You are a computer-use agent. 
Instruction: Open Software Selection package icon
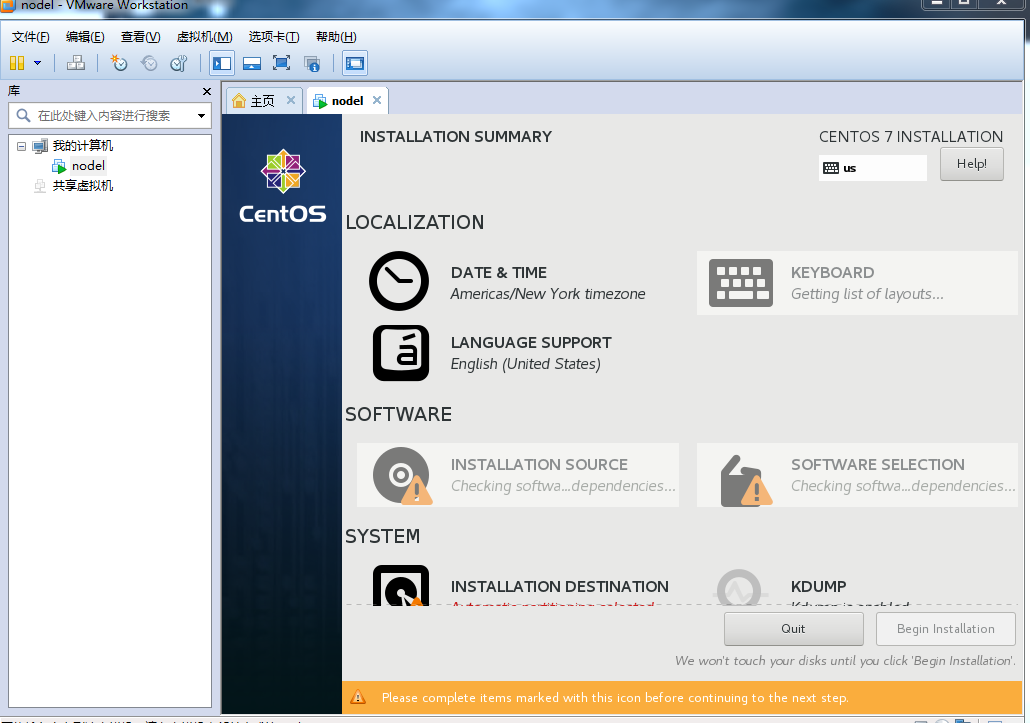tap(745, 481)
